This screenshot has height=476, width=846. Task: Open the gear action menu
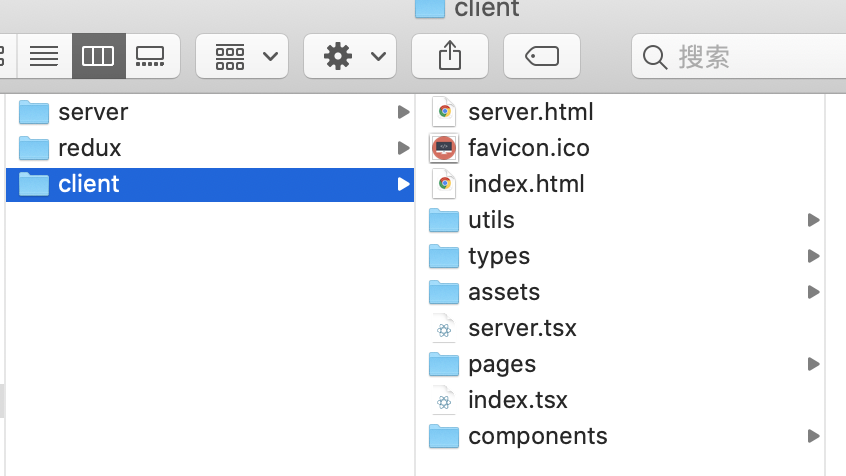(350, 56)
